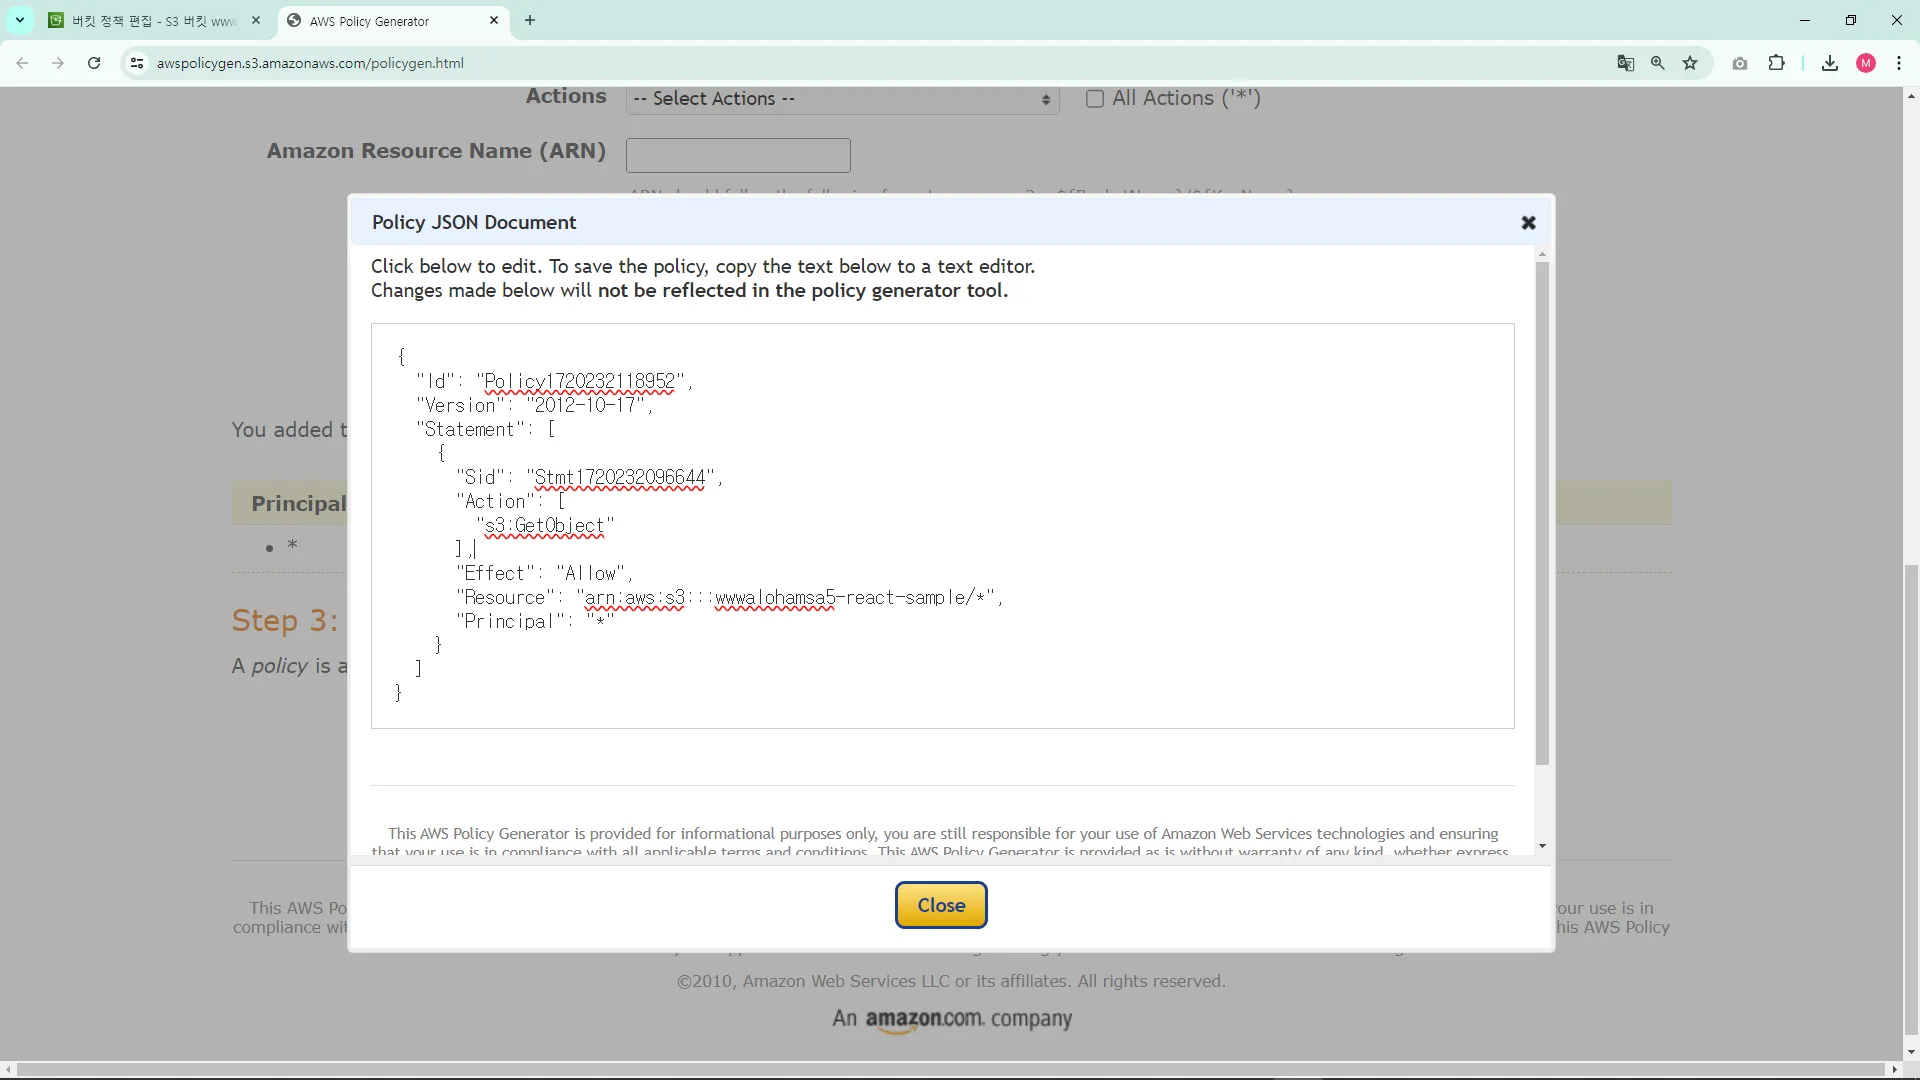The image size is (1920, 1080).
Task: Open the Select Actions dropdown
Action: [x=842, y=99]
